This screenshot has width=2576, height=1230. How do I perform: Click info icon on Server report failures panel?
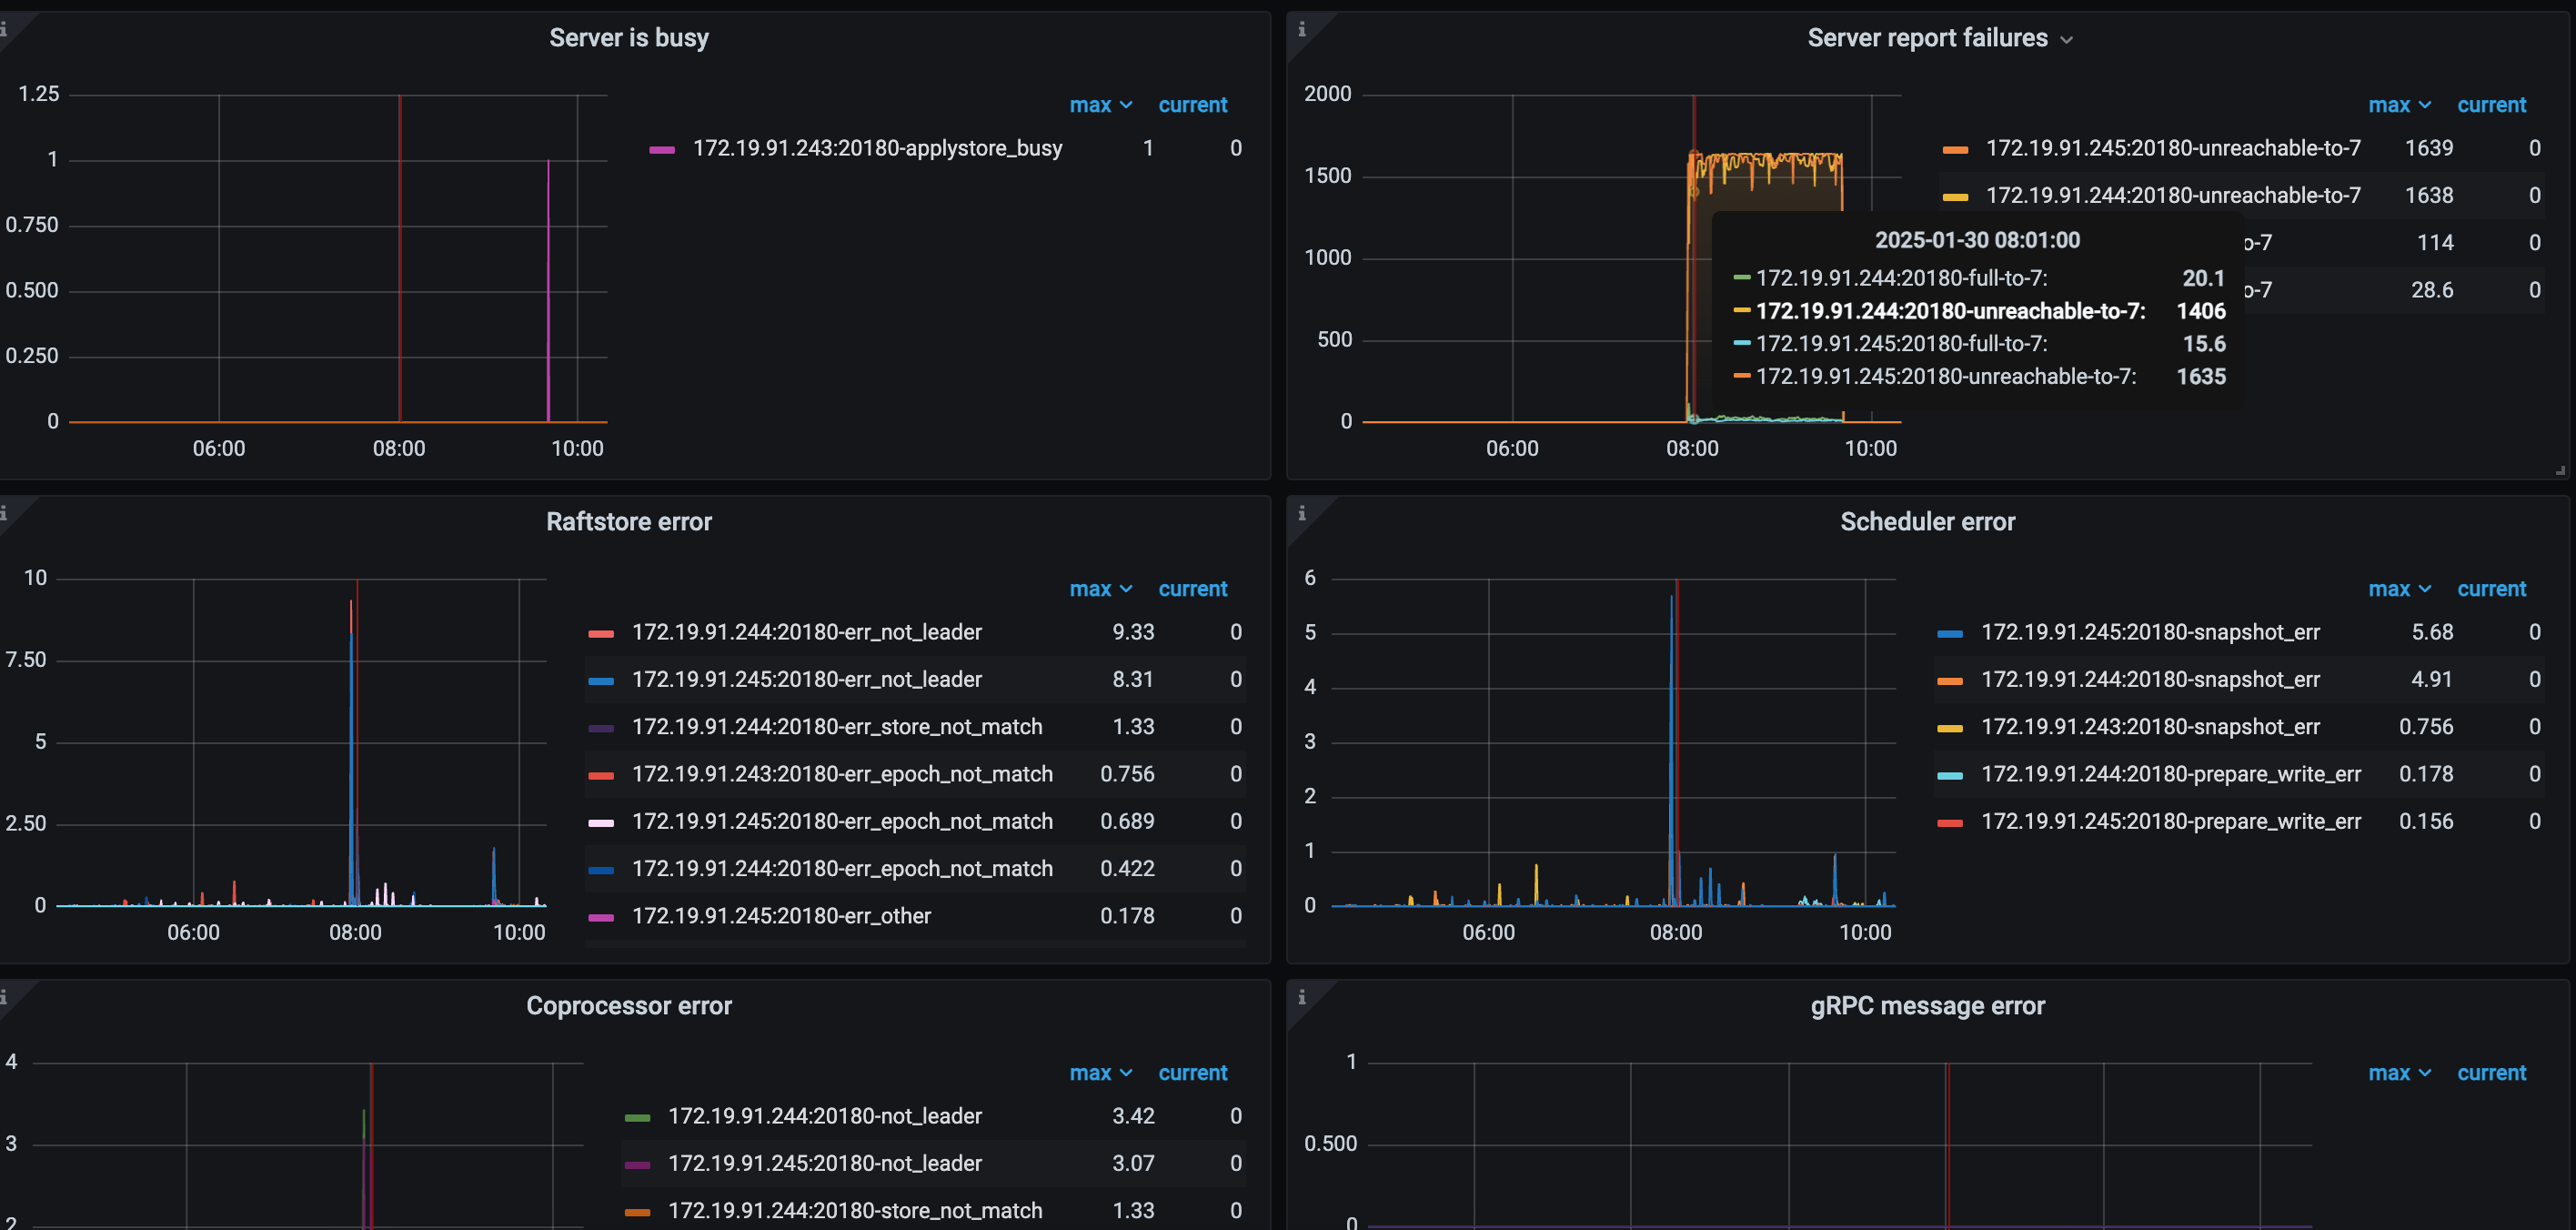coord(1301,29)
